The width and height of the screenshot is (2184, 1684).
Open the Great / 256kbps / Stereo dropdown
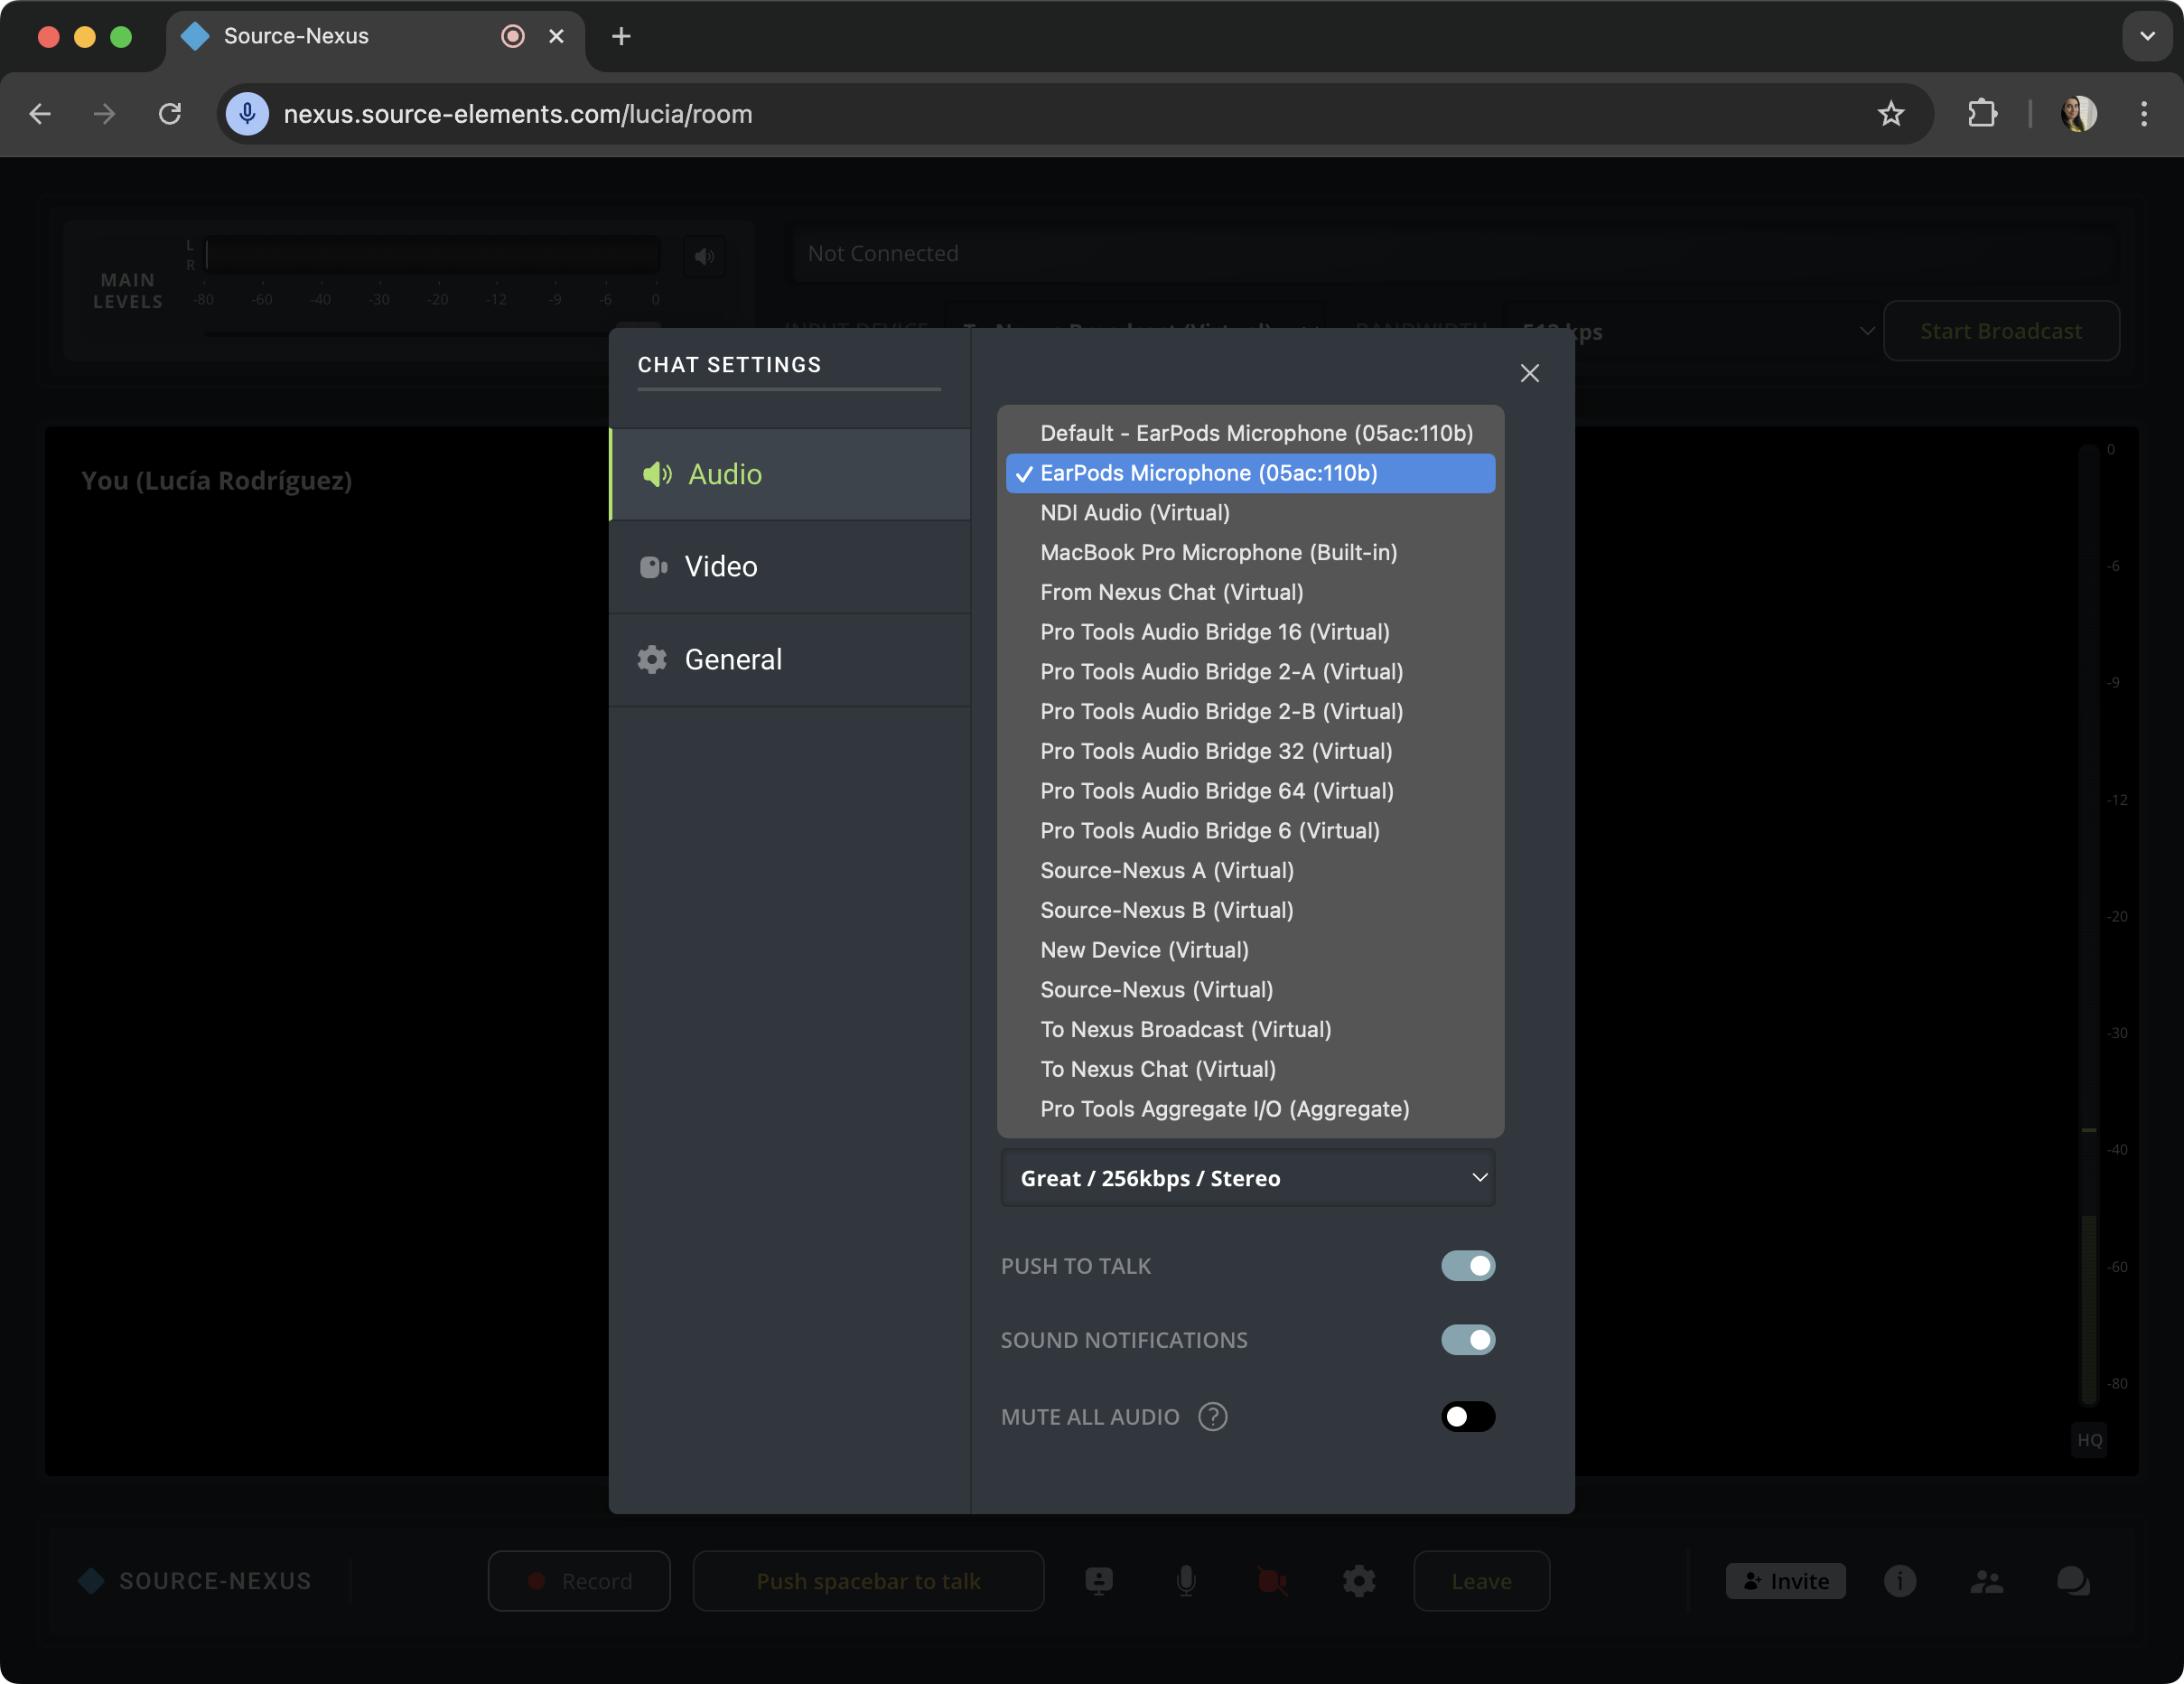coord(1247,1178)
